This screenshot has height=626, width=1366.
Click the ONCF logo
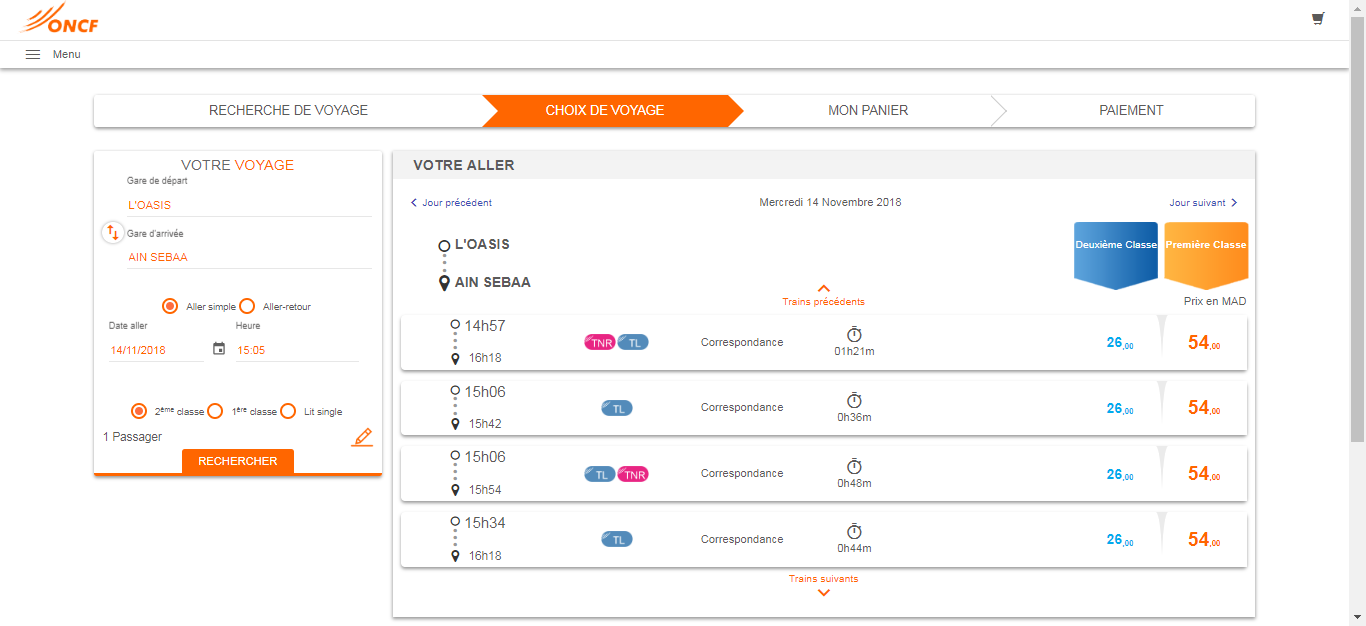[60, 20]
